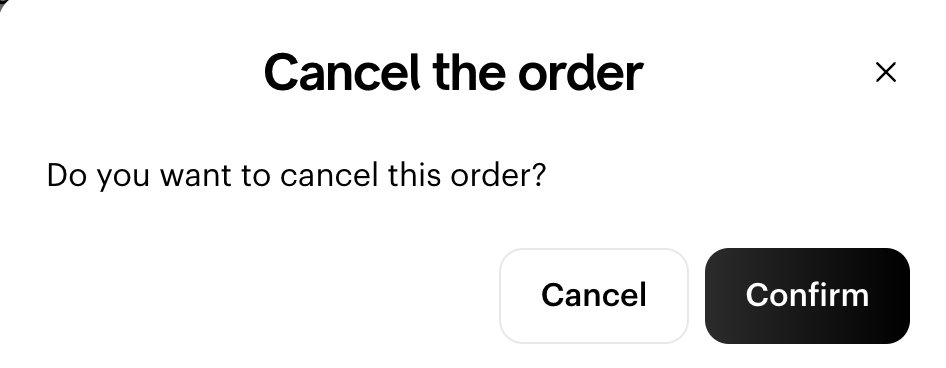Close the dialog with the X icon

[886, 72]
